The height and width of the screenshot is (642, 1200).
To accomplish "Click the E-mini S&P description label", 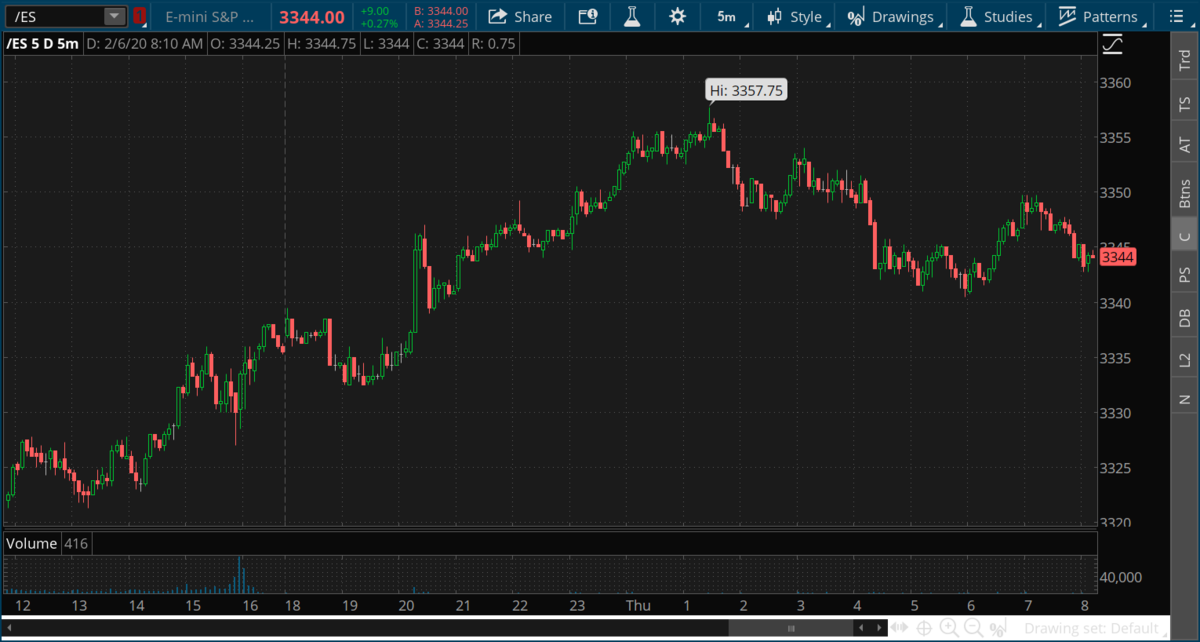I will tap(209, 17).
